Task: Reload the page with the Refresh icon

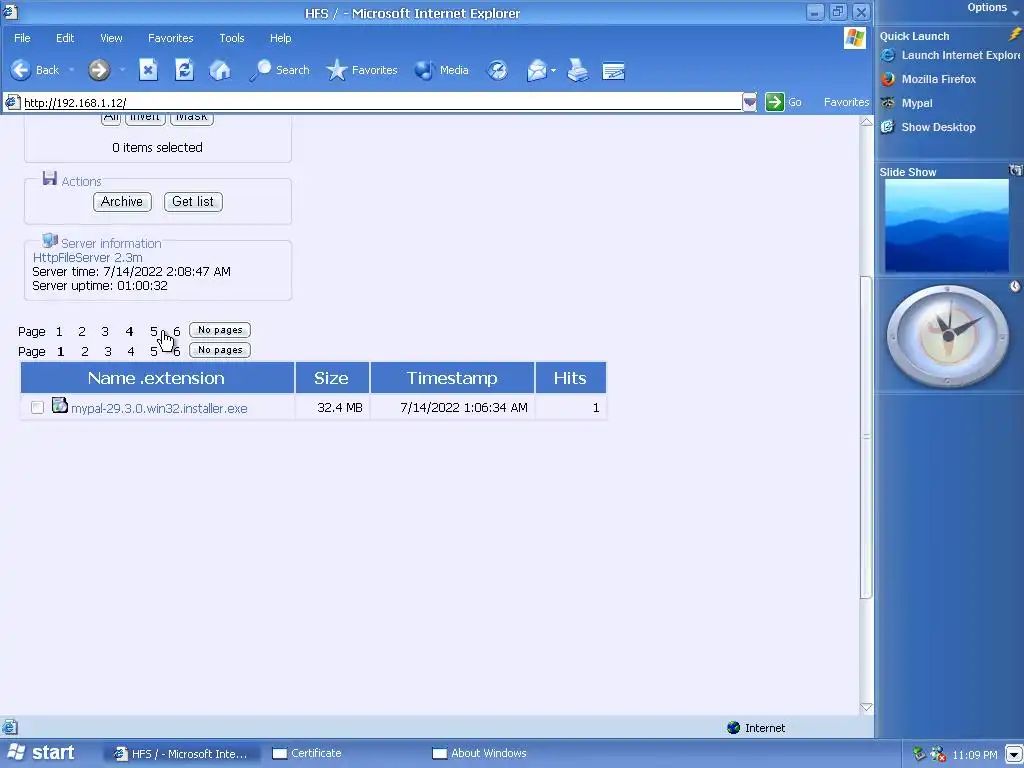Action: pos(184,70)
